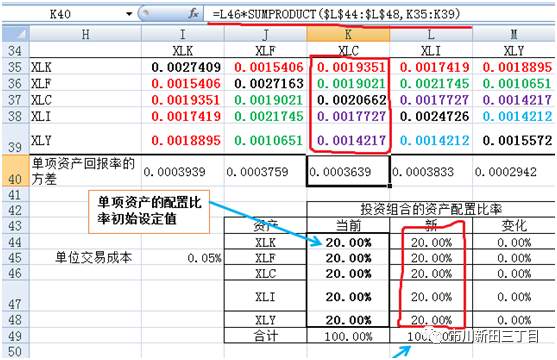Click the fx Insert Function icon

[x=194, y=14]
